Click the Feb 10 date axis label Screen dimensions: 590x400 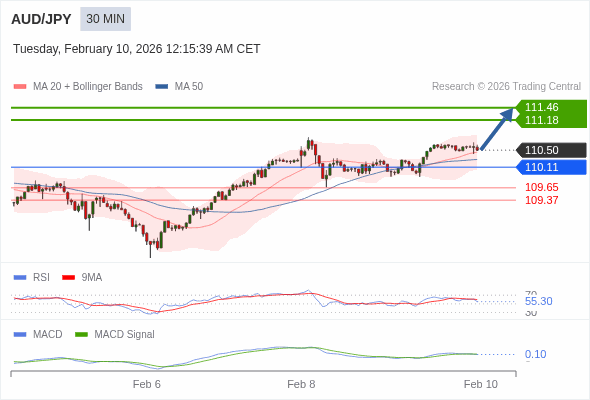[481, 384]
